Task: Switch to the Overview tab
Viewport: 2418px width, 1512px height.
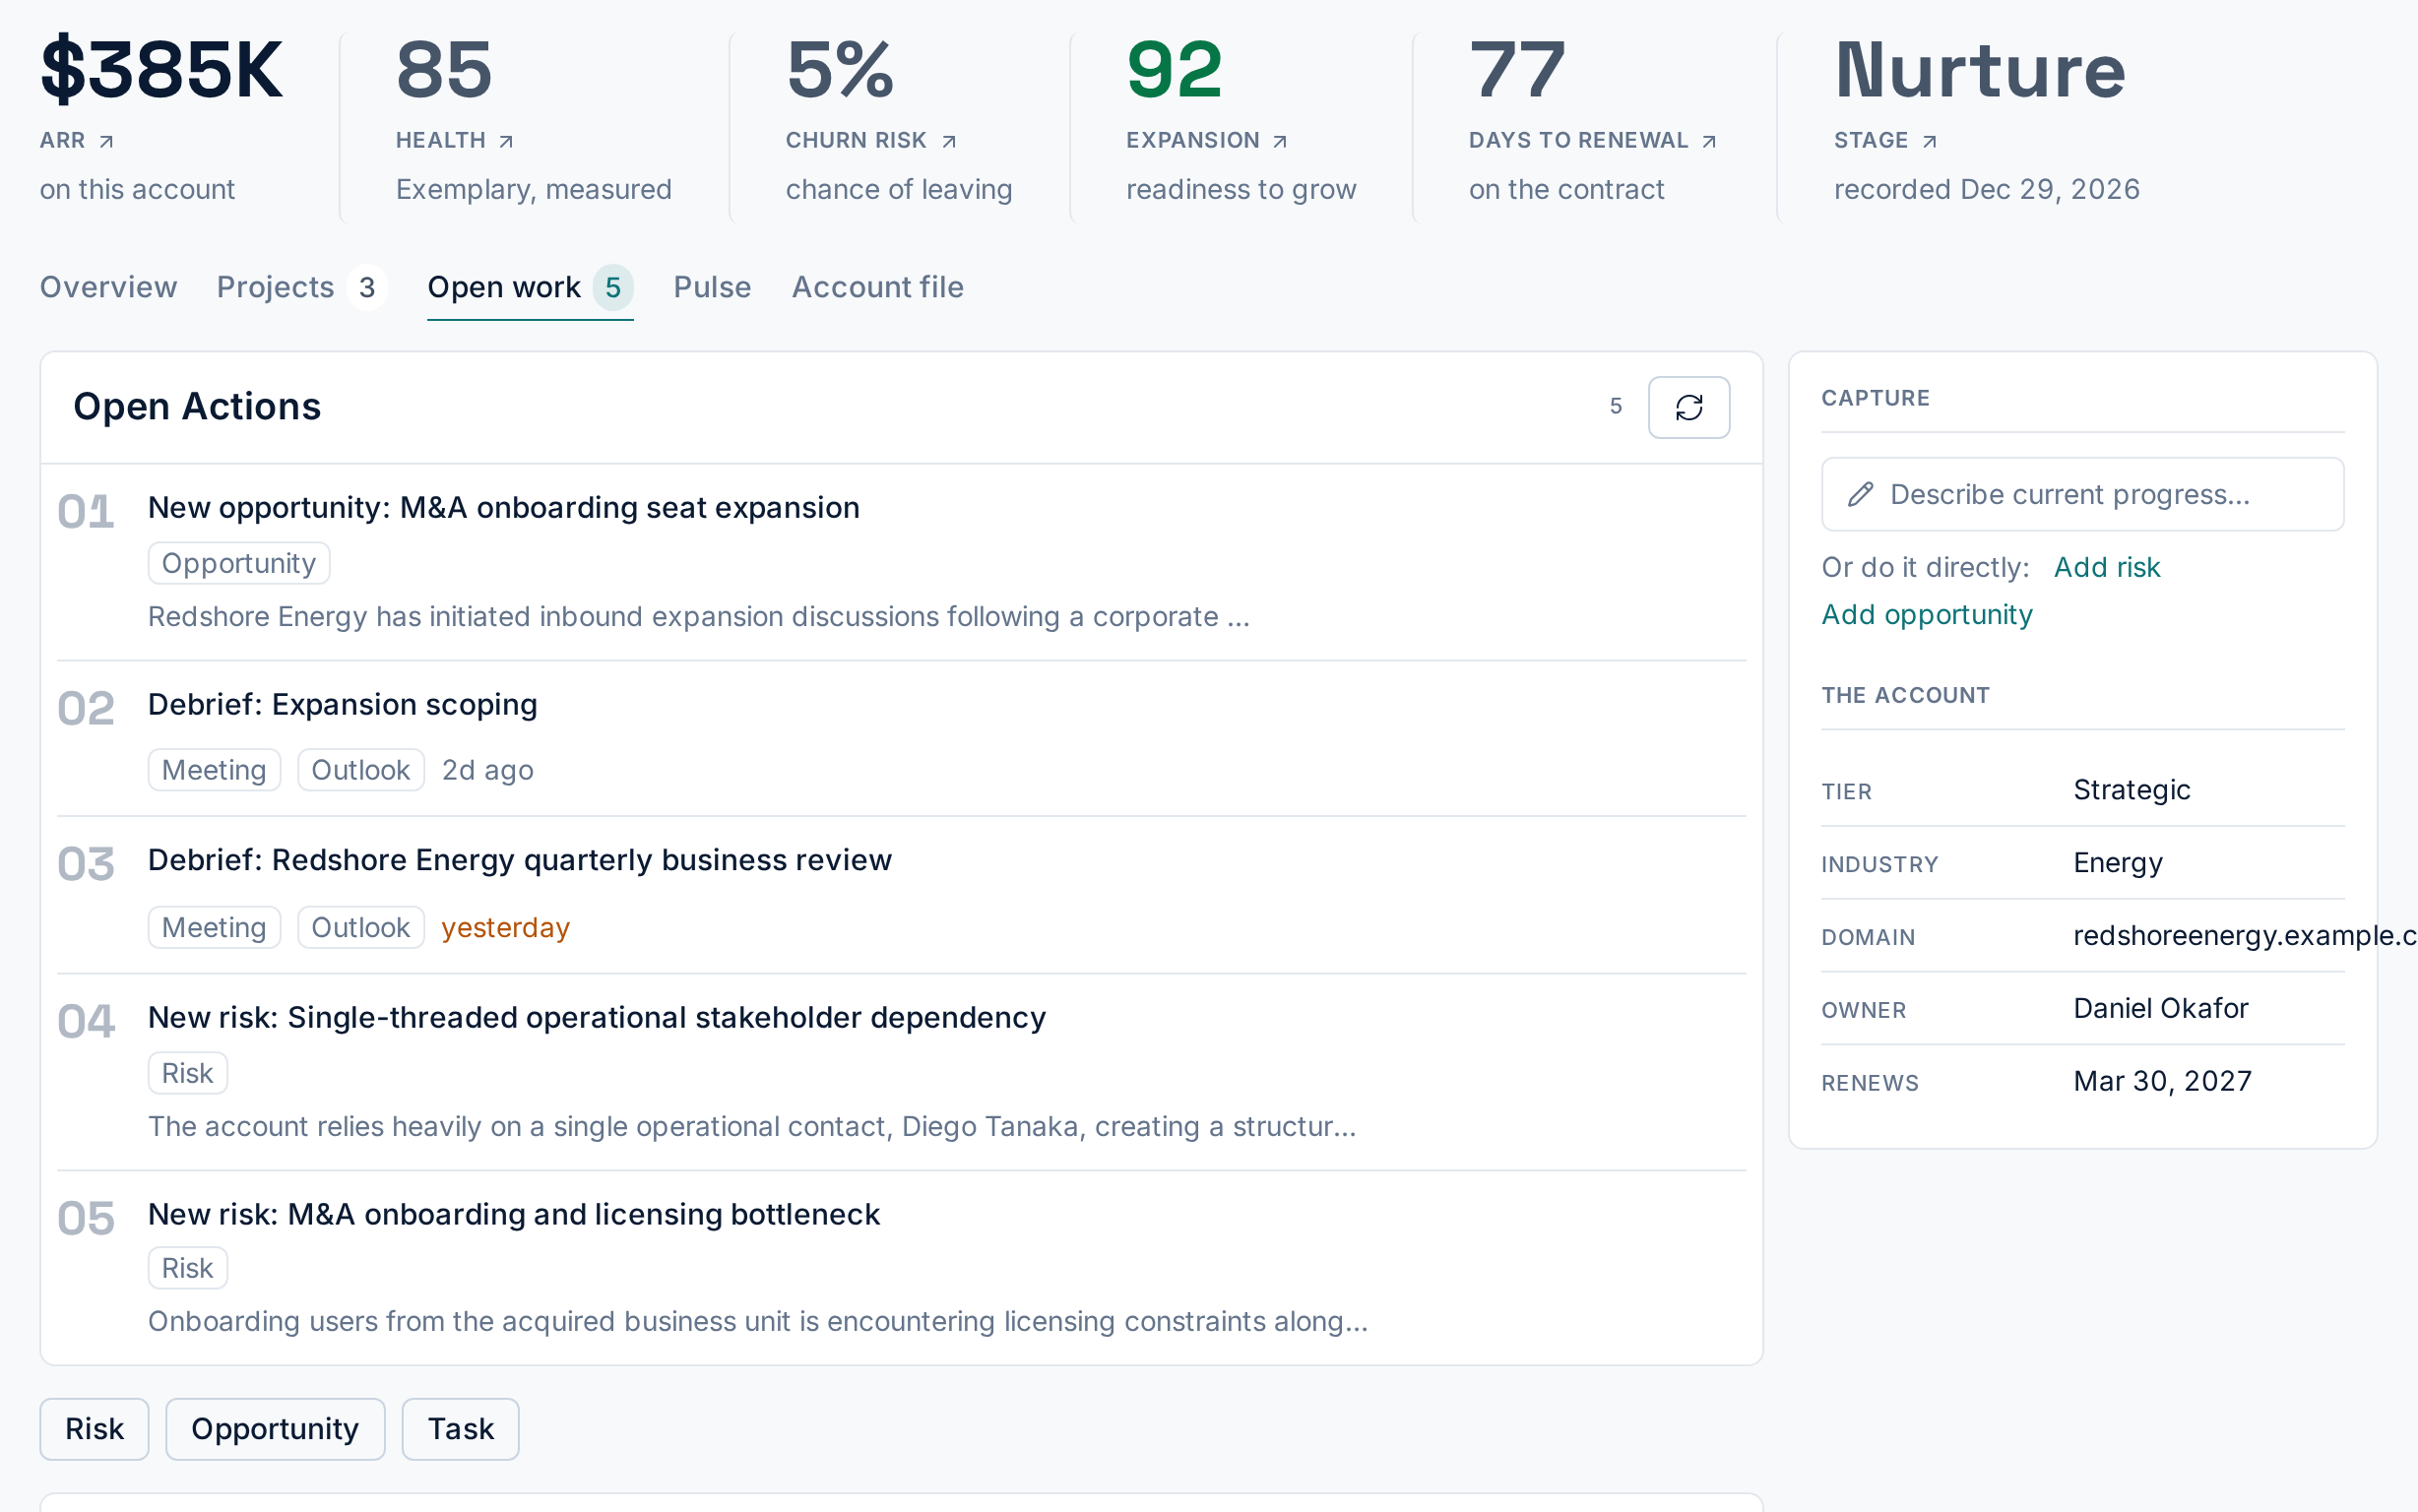Action: (x=108, y=287)
